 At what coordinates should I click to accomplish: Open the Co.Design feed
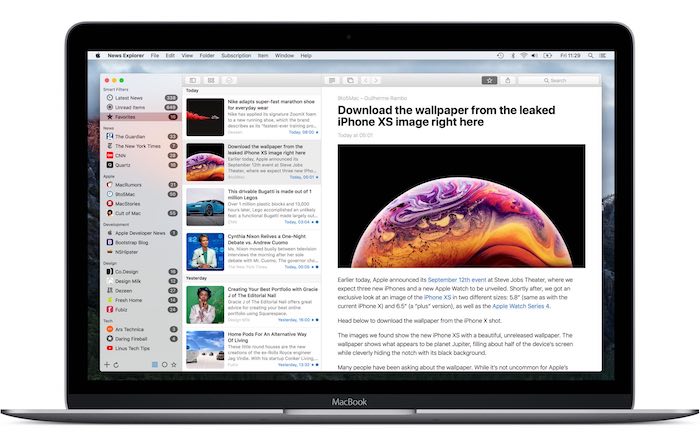click(141, 271)
